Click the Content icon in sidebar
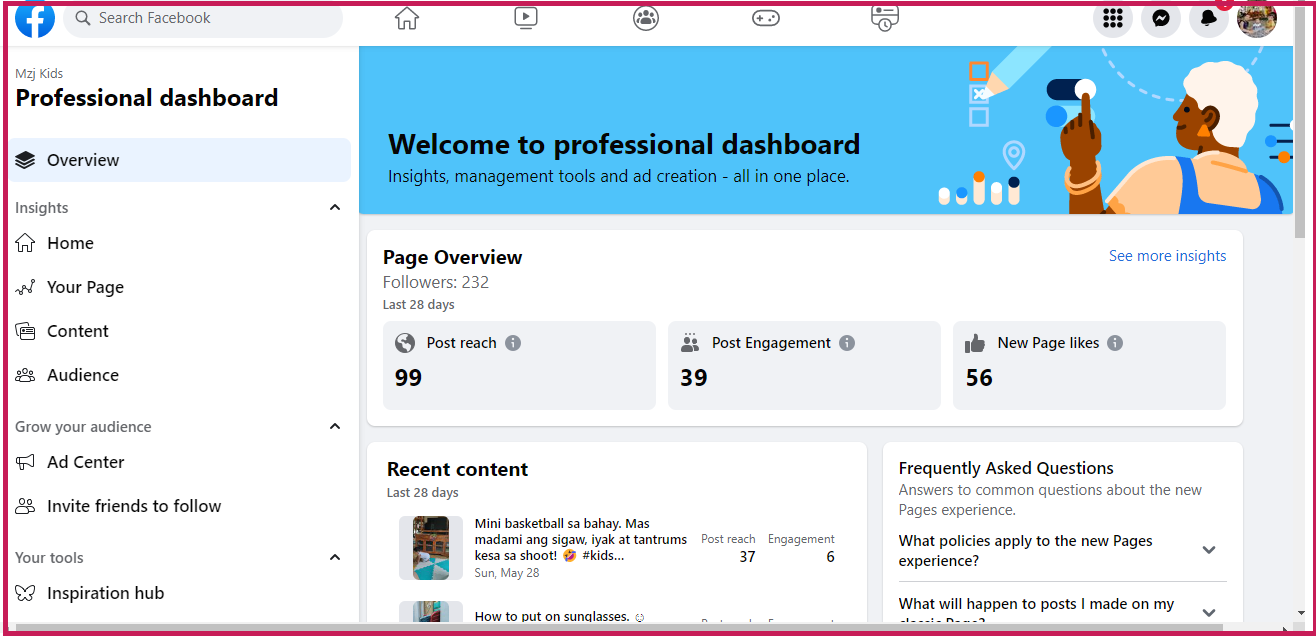This screenshot has width=1316, height=640. click(x=26, y=331)
